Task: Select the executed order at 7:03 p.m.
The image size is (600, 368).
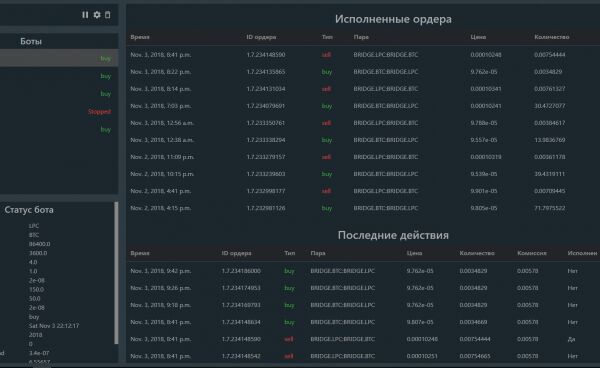Action: coord(363,106)
